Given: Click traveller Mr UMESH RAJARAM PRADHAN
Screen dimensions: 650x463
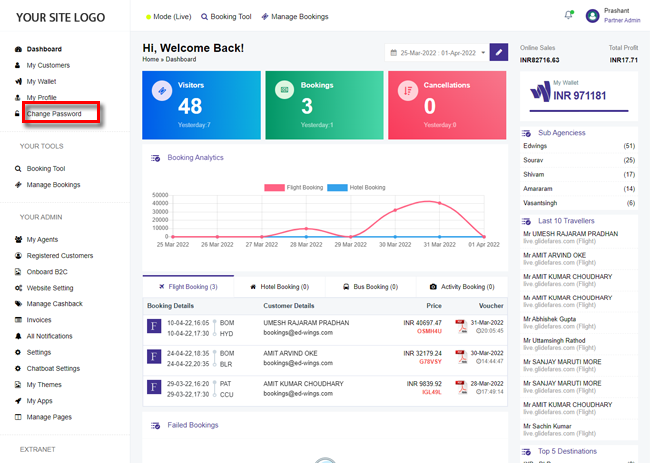Looking at the screenshot, I should tap(570, 234).
